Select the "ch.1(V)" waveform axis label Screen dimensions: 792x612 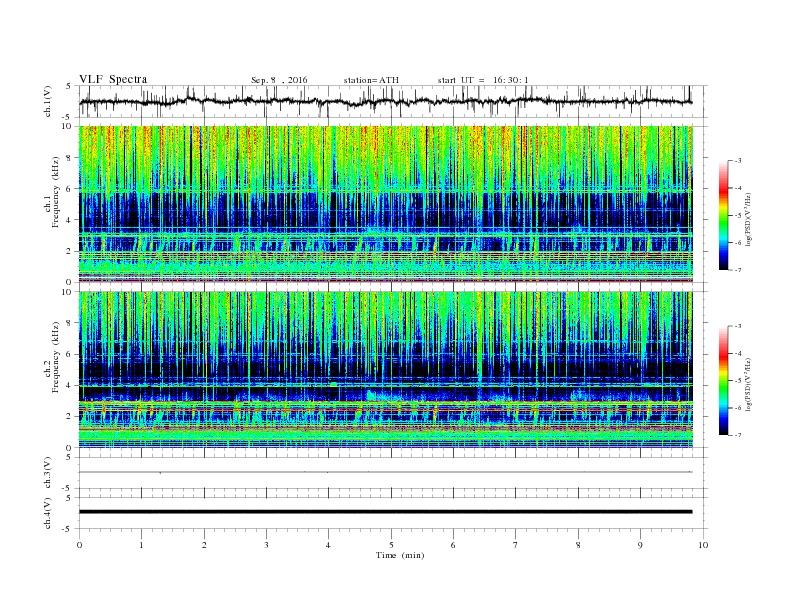tap(48, 101)
